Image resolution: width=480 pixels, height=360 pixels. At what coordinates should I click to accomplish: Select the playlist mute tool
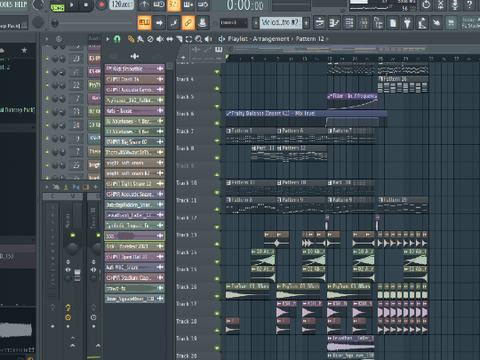point(160,39)
